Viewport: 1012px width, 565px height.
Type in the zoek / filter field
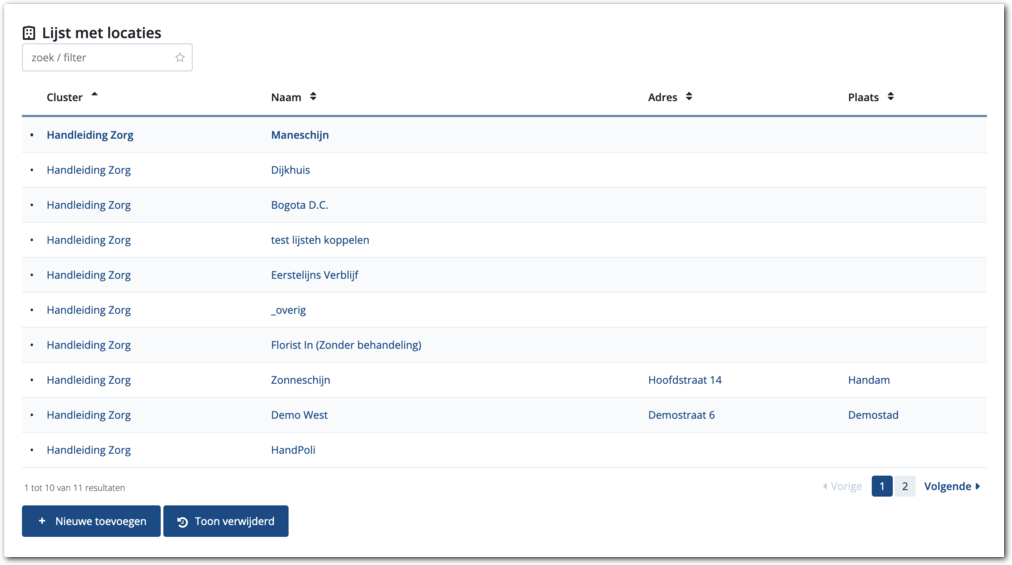(98, 58)
